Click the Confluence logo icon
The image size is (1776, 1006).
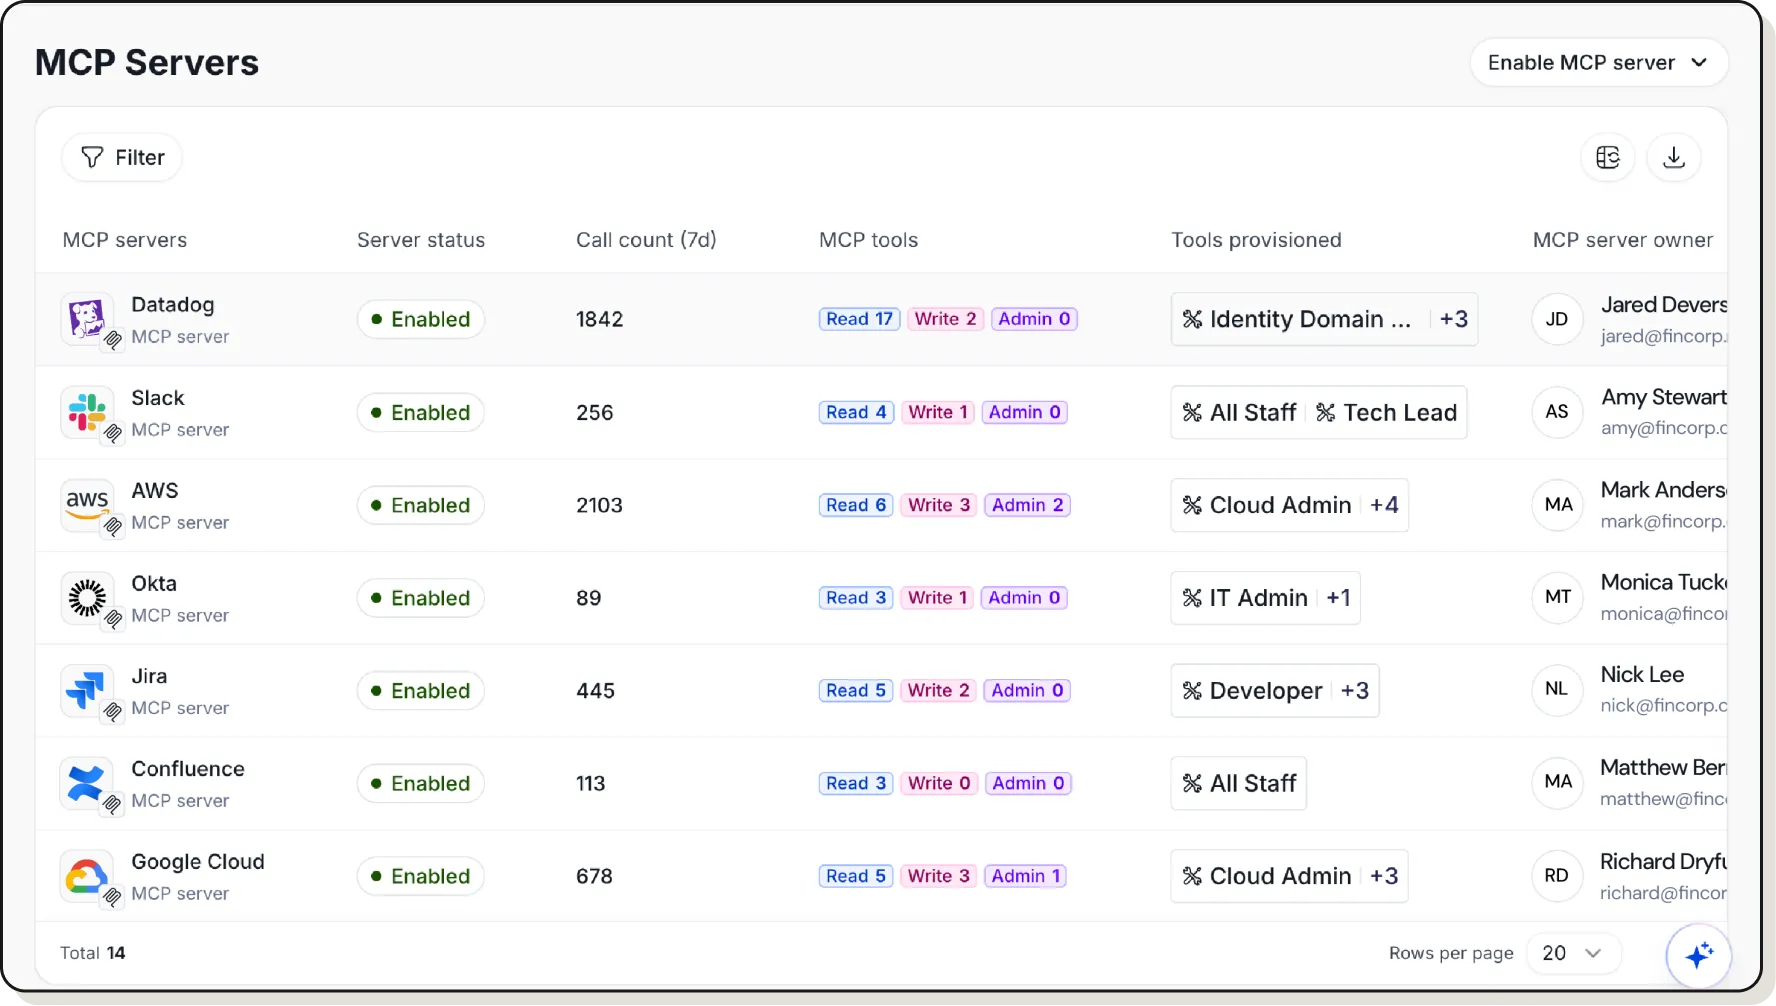87,783
